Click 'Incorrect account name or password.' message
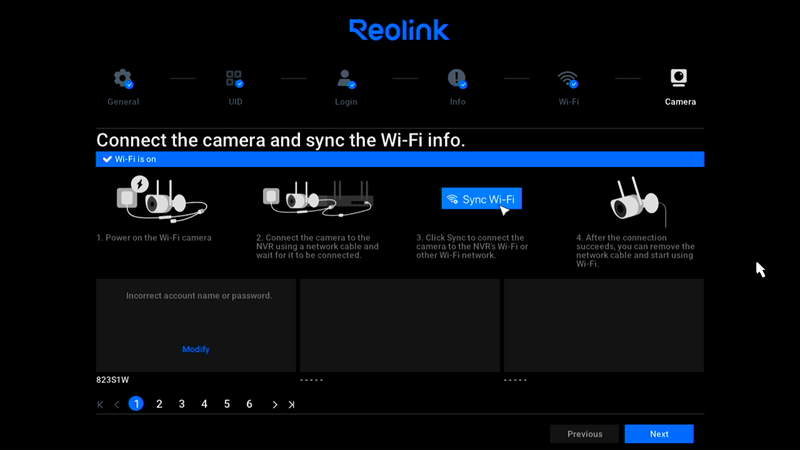The height and width of the screenshot is (450, 800). 199,295
